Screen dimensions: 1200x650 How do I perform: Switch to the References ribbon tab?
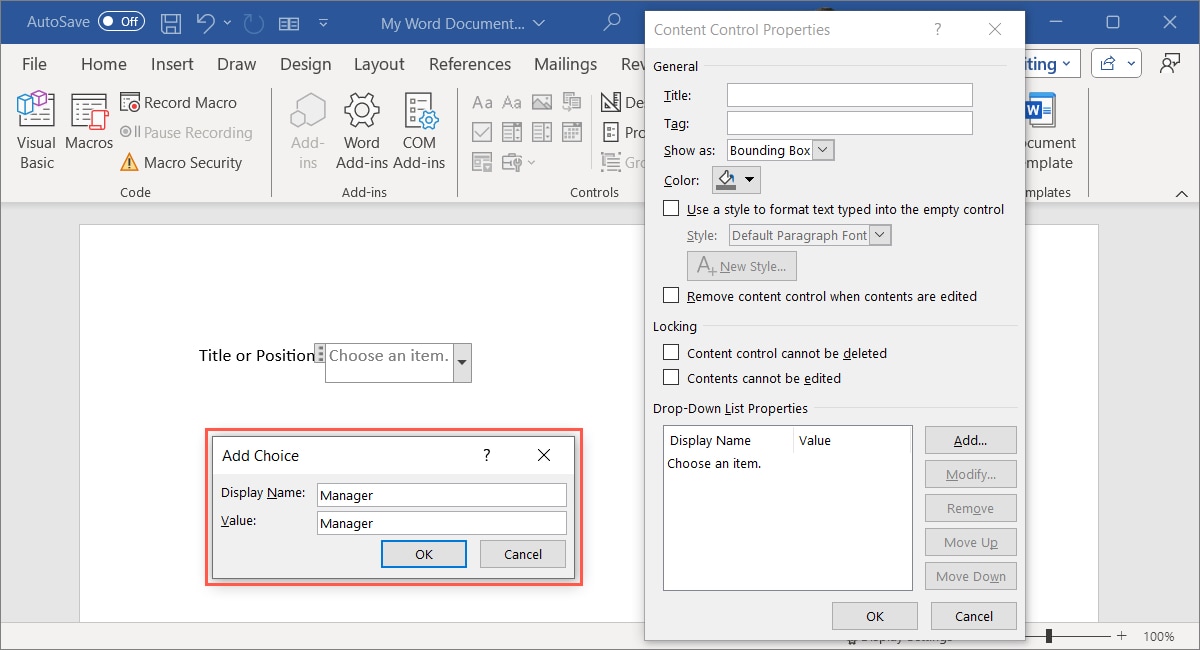click(470, 63)
